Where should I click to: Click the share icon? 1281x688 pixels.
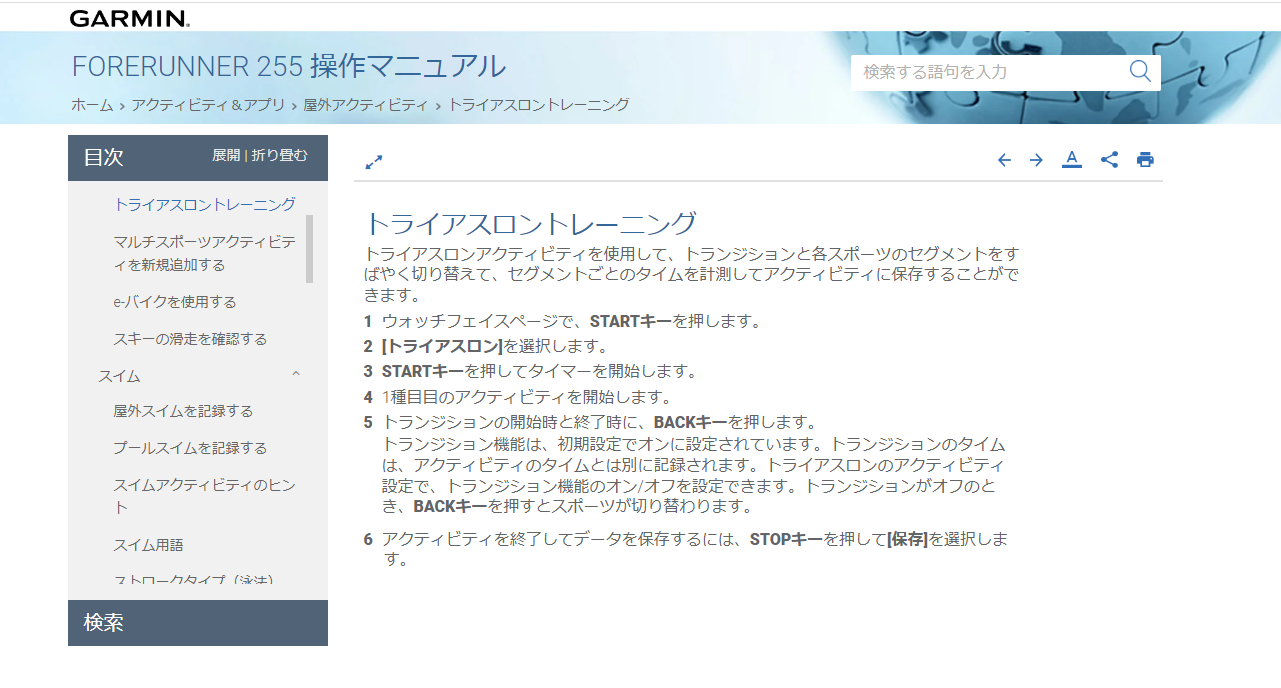coord(1109,159)
